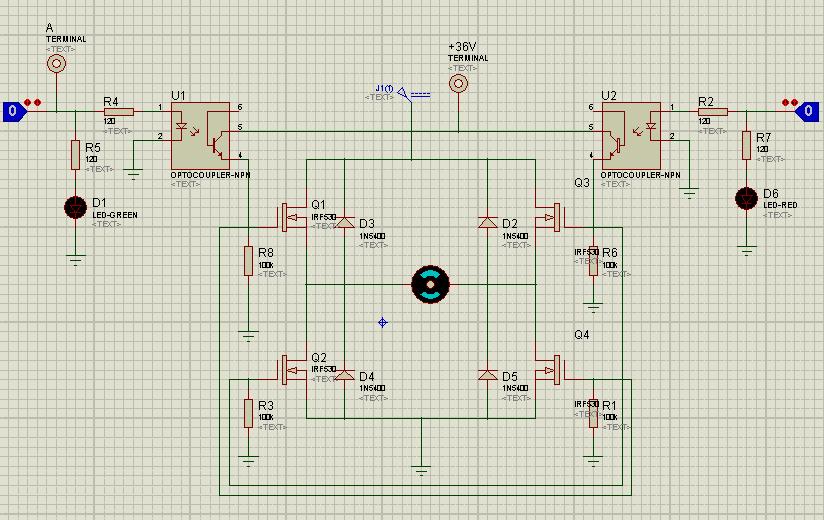Image resolution: width=824 pixels, height=520 pixels.
Task: Select resistor R2 next to U2
Action: tap(713, 112)
